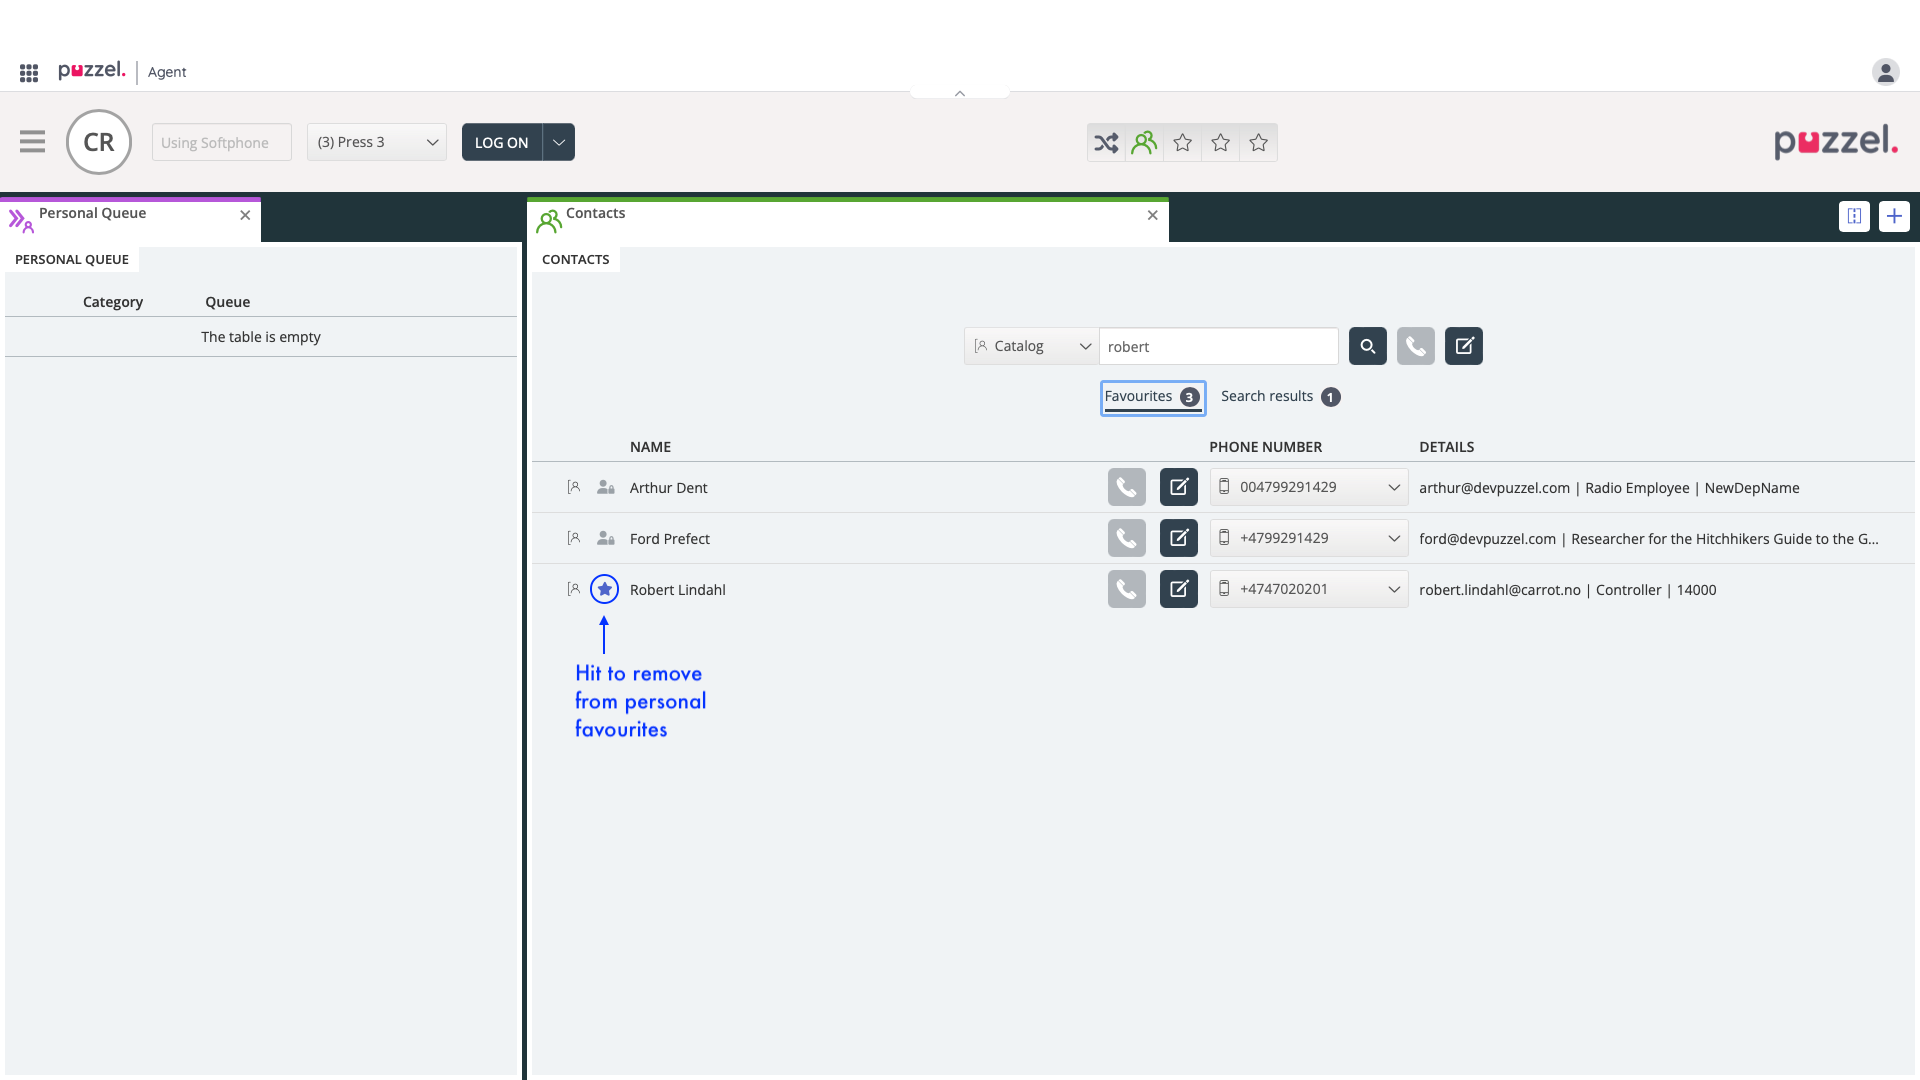Screen dimensions: 1920x1080
Task: Open user account avatar icon
Action: [1885, 72]
